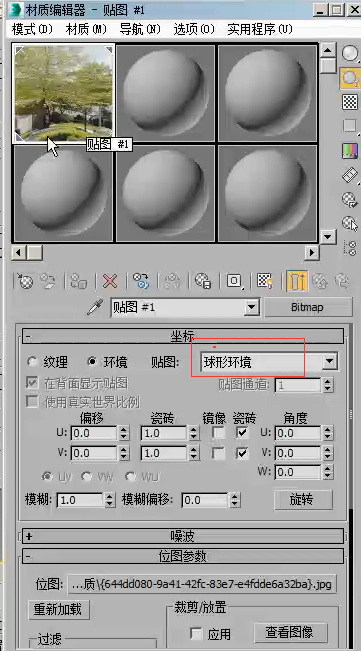The height and width of the screenshot is (651, 361).
Task: Open Material Editor Options icon
Action: [x=350, y=200]
